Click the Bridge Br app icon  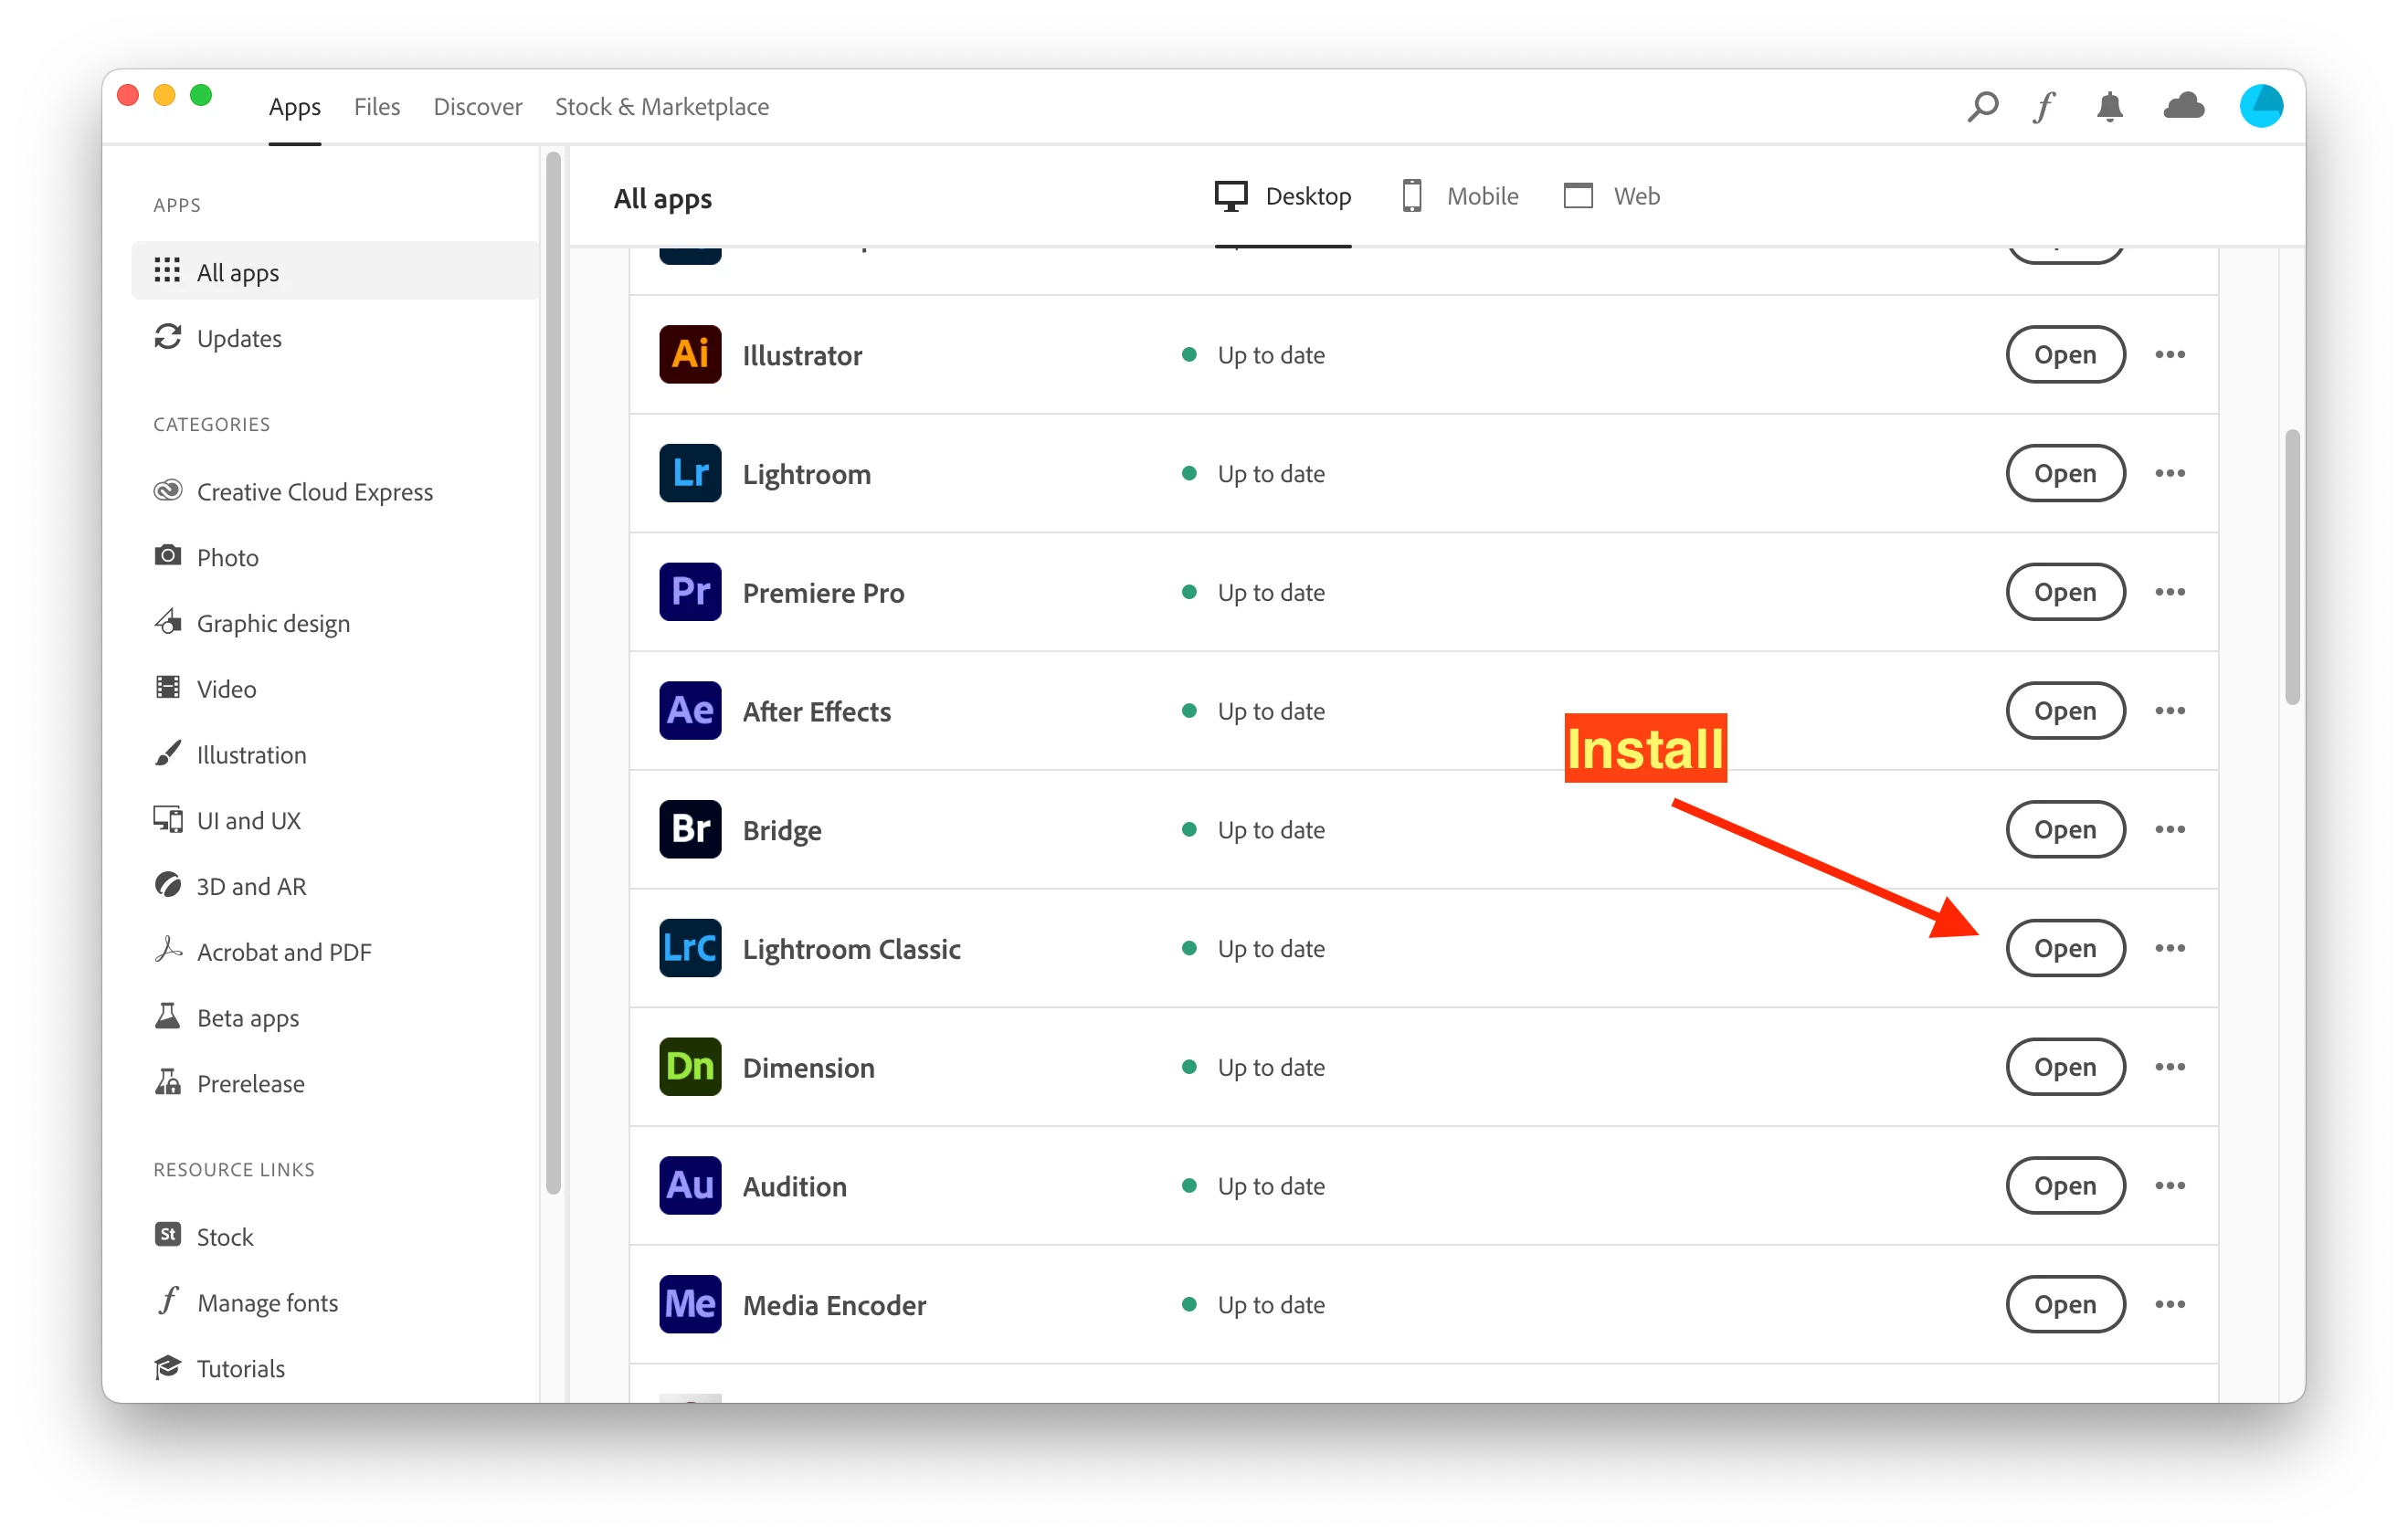point(690,829)
